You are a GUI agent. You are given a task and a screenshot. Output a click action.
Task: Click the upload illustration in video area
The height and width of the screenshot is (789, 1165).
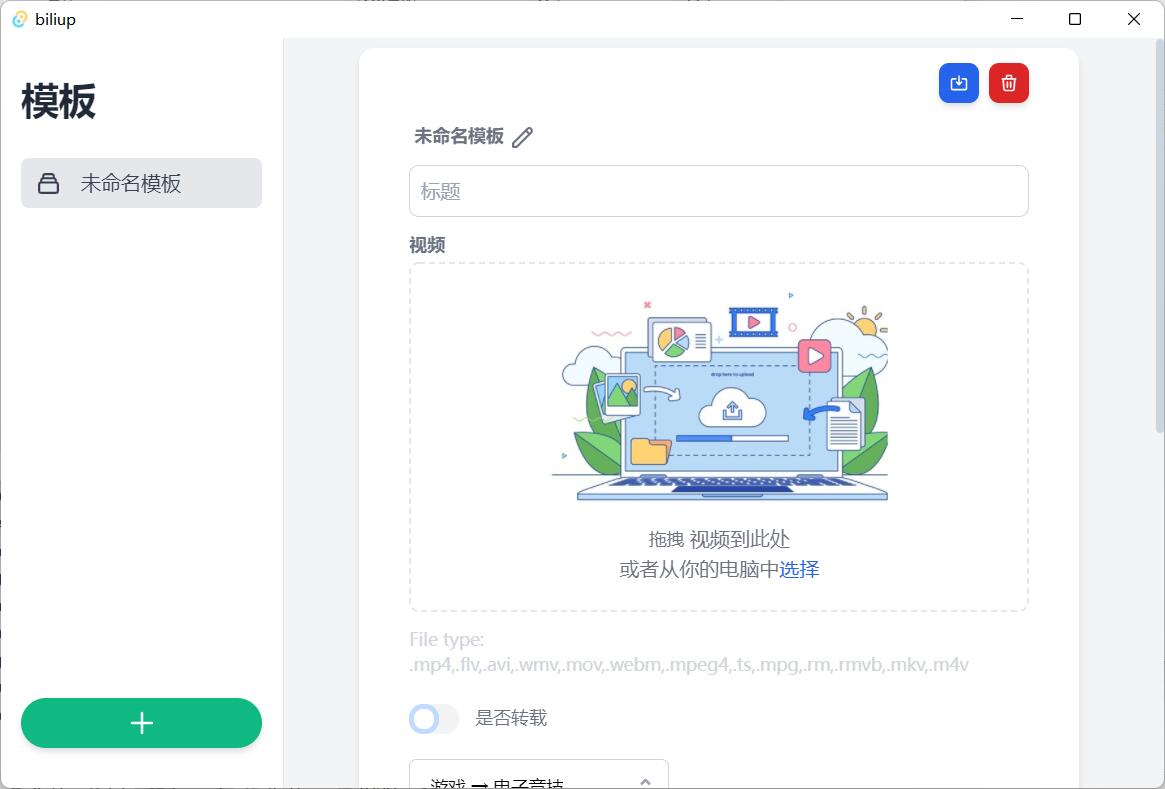719,400
